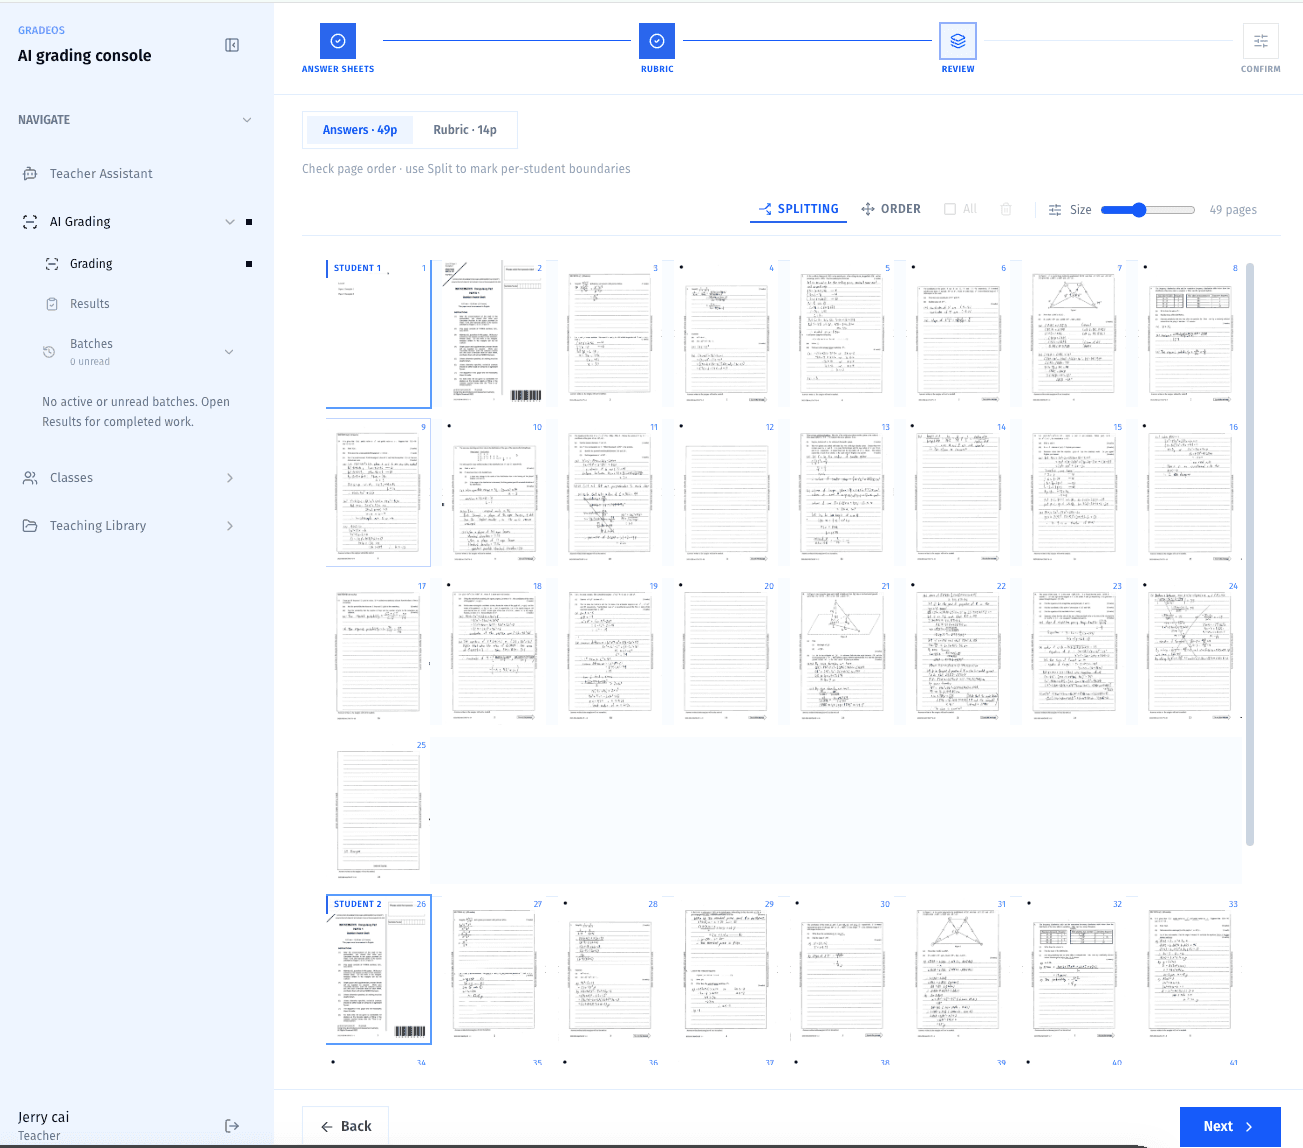Click the Batches history icon
Viewport: 1303px width, 1148px height.
tap(49, 352)
